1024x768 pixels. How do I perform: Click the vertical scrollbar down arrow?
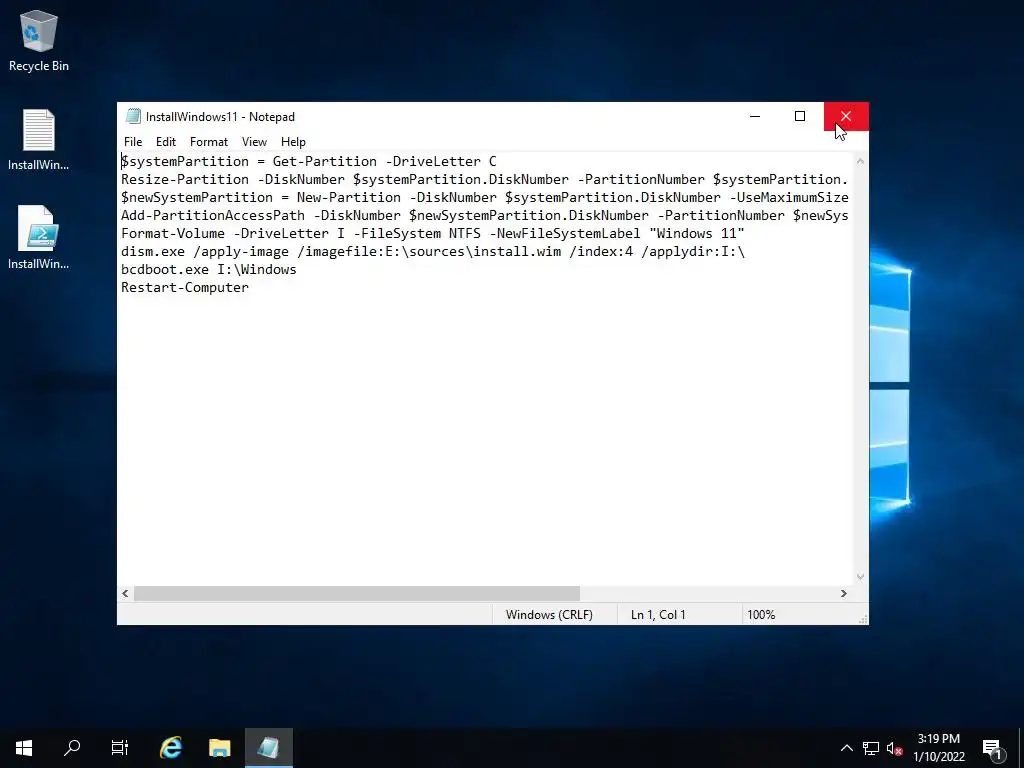click(x=861, y=577)
